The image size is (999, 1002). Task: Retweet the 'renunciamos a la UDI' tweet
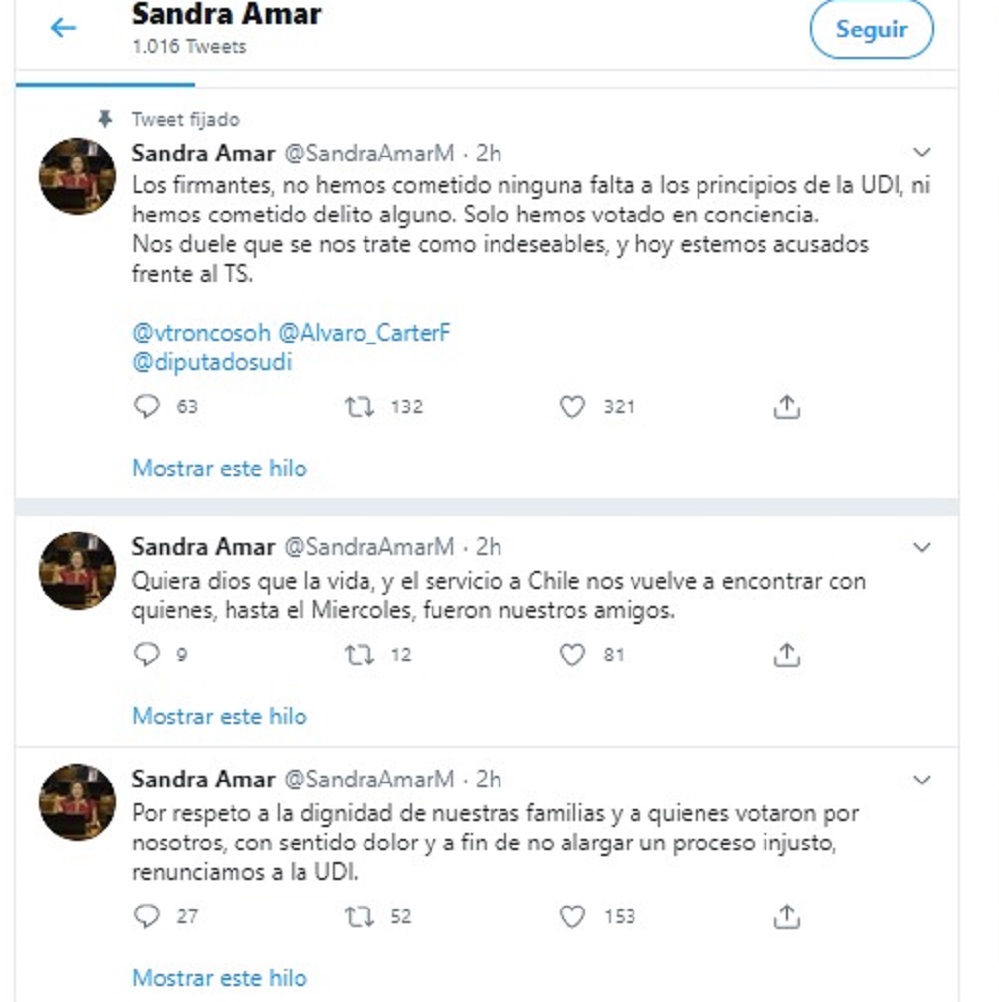359,916
